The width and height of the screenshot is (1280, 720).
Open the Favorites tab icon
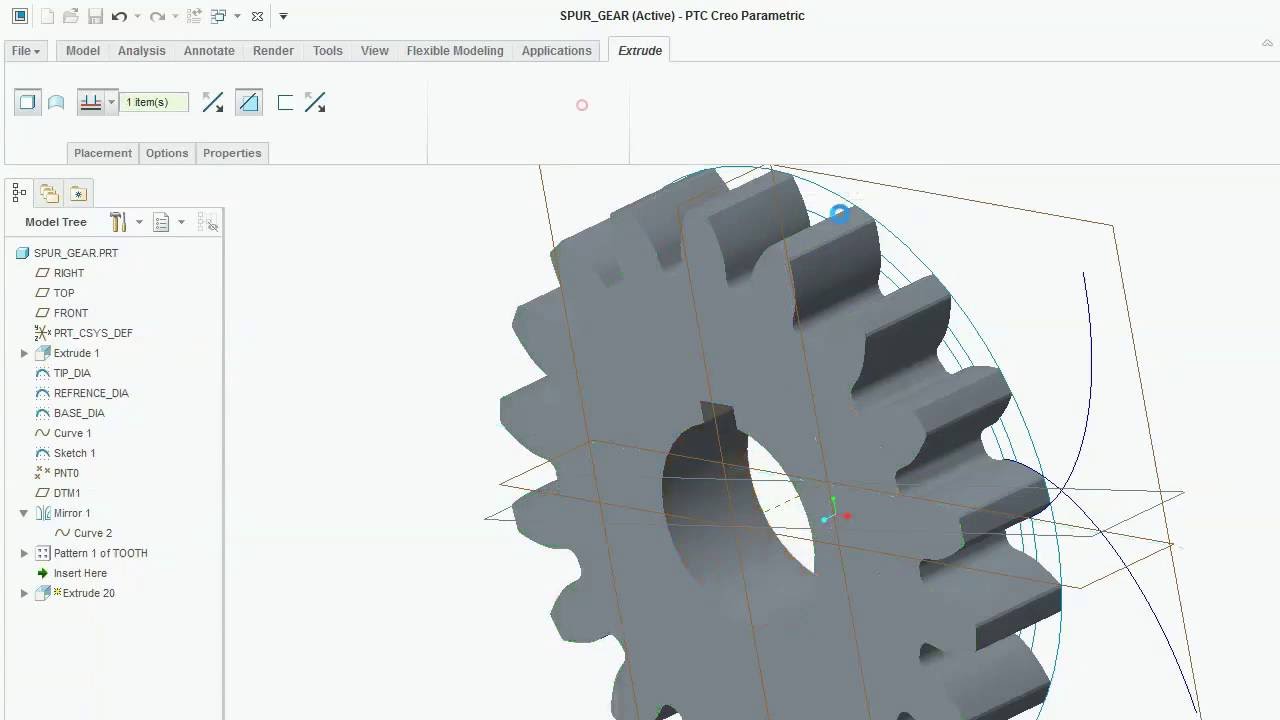[x=79, y=193]
